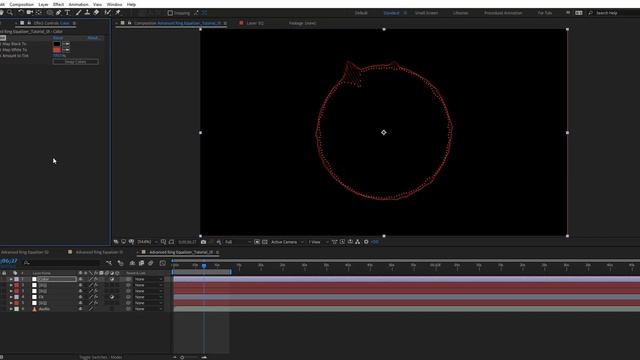Click the timeline layer search field
640x360 pixels.
(62, 263)
